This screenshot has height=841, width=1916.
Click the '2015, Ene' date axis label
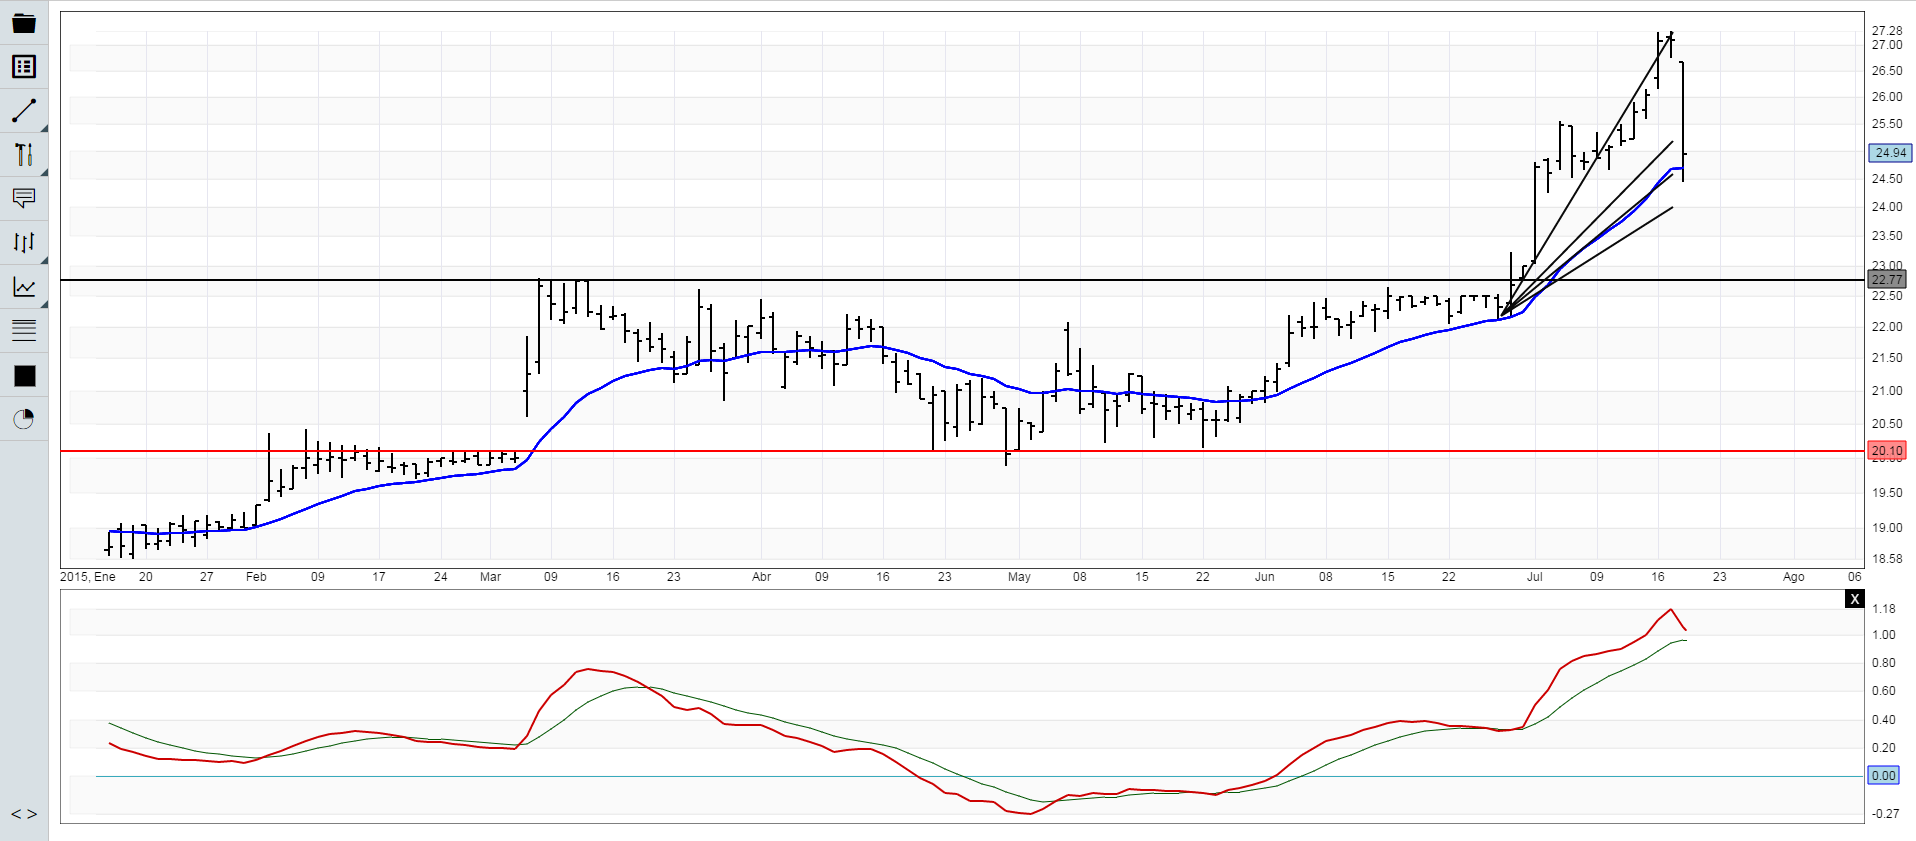pos(88,577)
